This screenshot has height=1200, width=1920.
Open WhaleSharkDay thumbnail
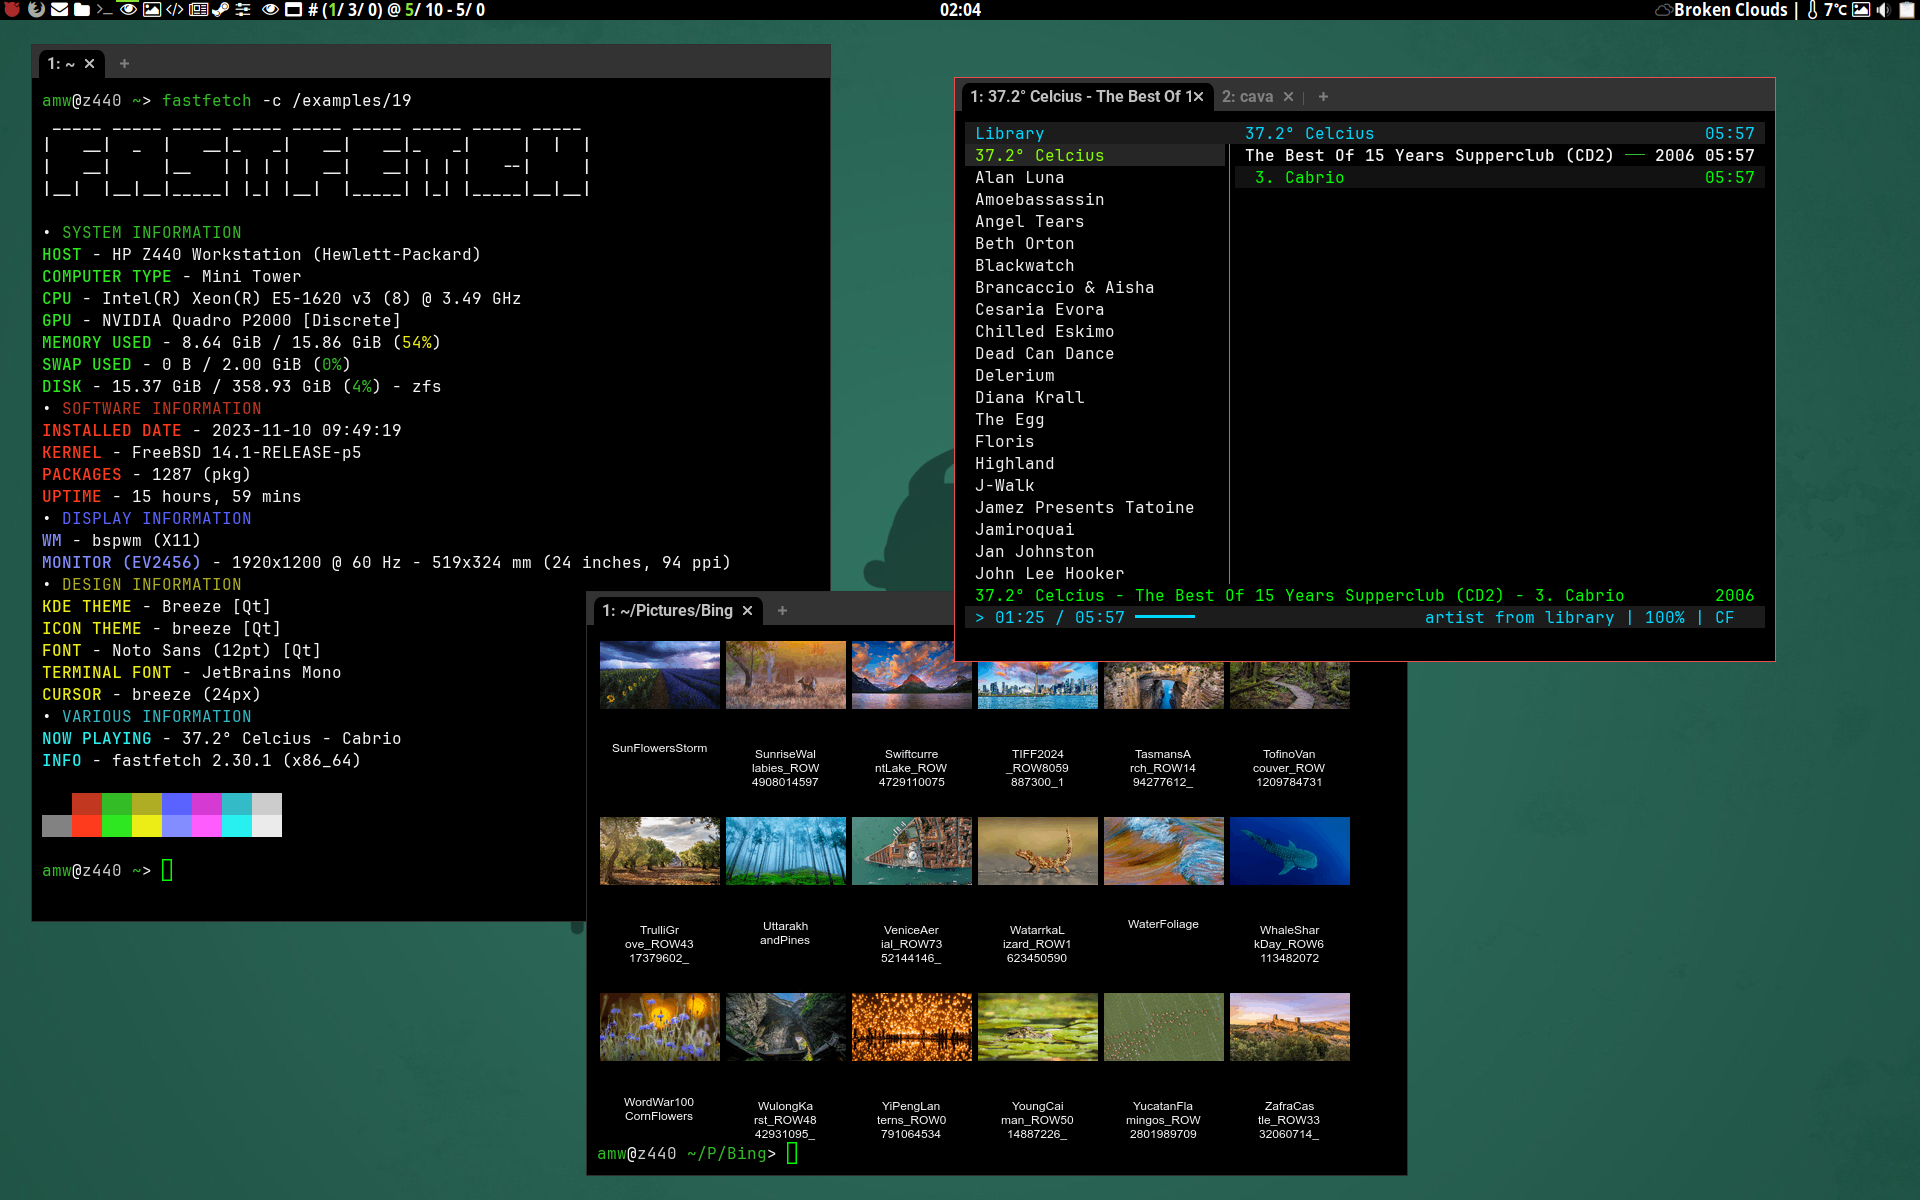(x=1290, y=851)
